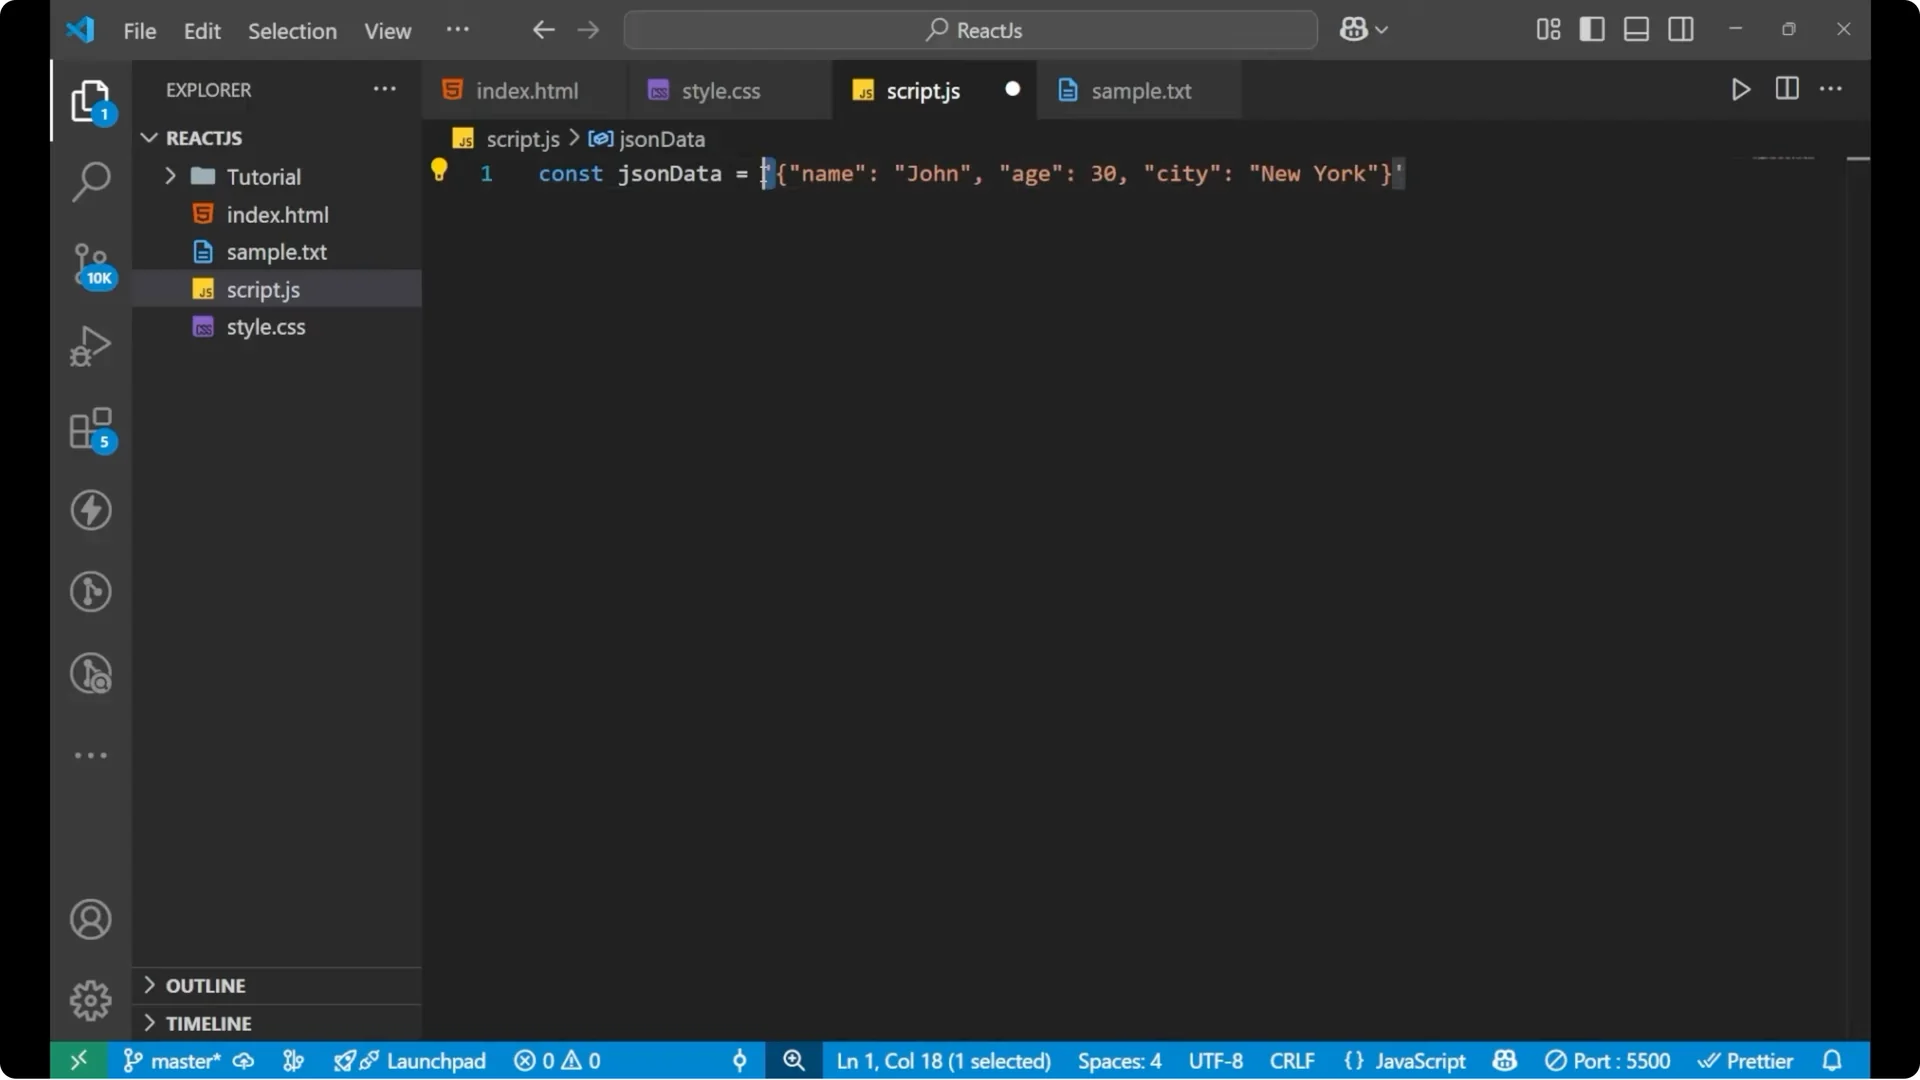This screenshot has width=1920, height=1080.
Task: Toggle the primary sidebar visibility
Action: [x=1591, y=29]
